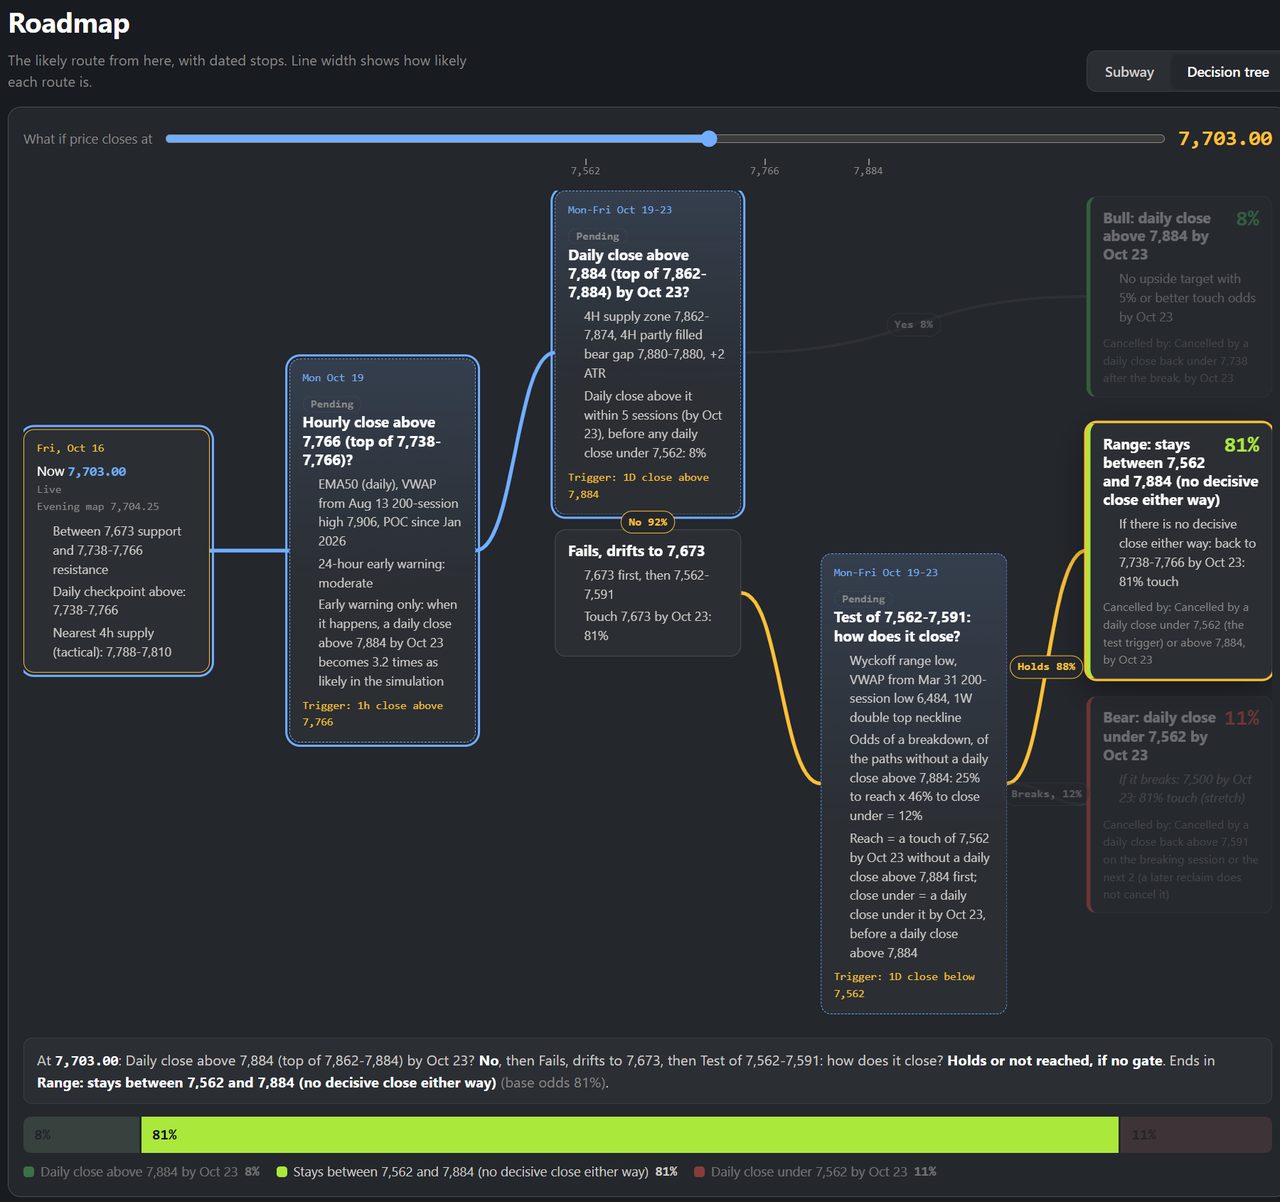Click the slider tick label 7,562
The width and height of the screenshot is (1280, 1202).
pyautogui.click(x=585, y=171)
